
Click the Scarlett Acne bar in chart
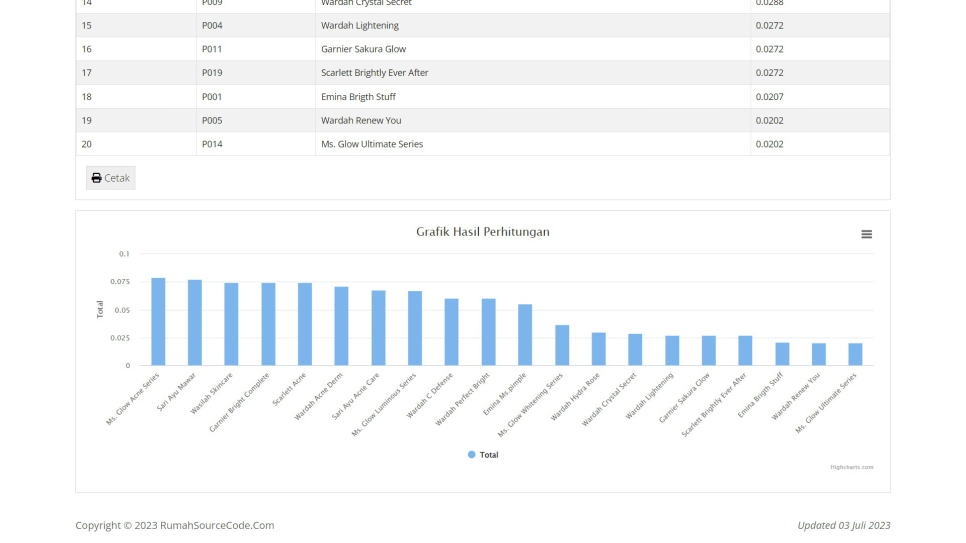point(305,324)
